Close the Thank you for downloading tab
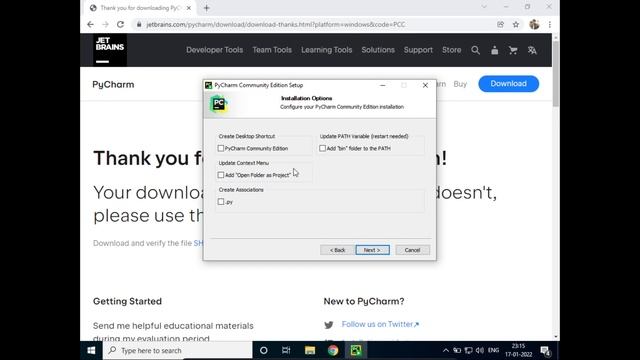This screenshot has width=640, height=360. (189, 8)
